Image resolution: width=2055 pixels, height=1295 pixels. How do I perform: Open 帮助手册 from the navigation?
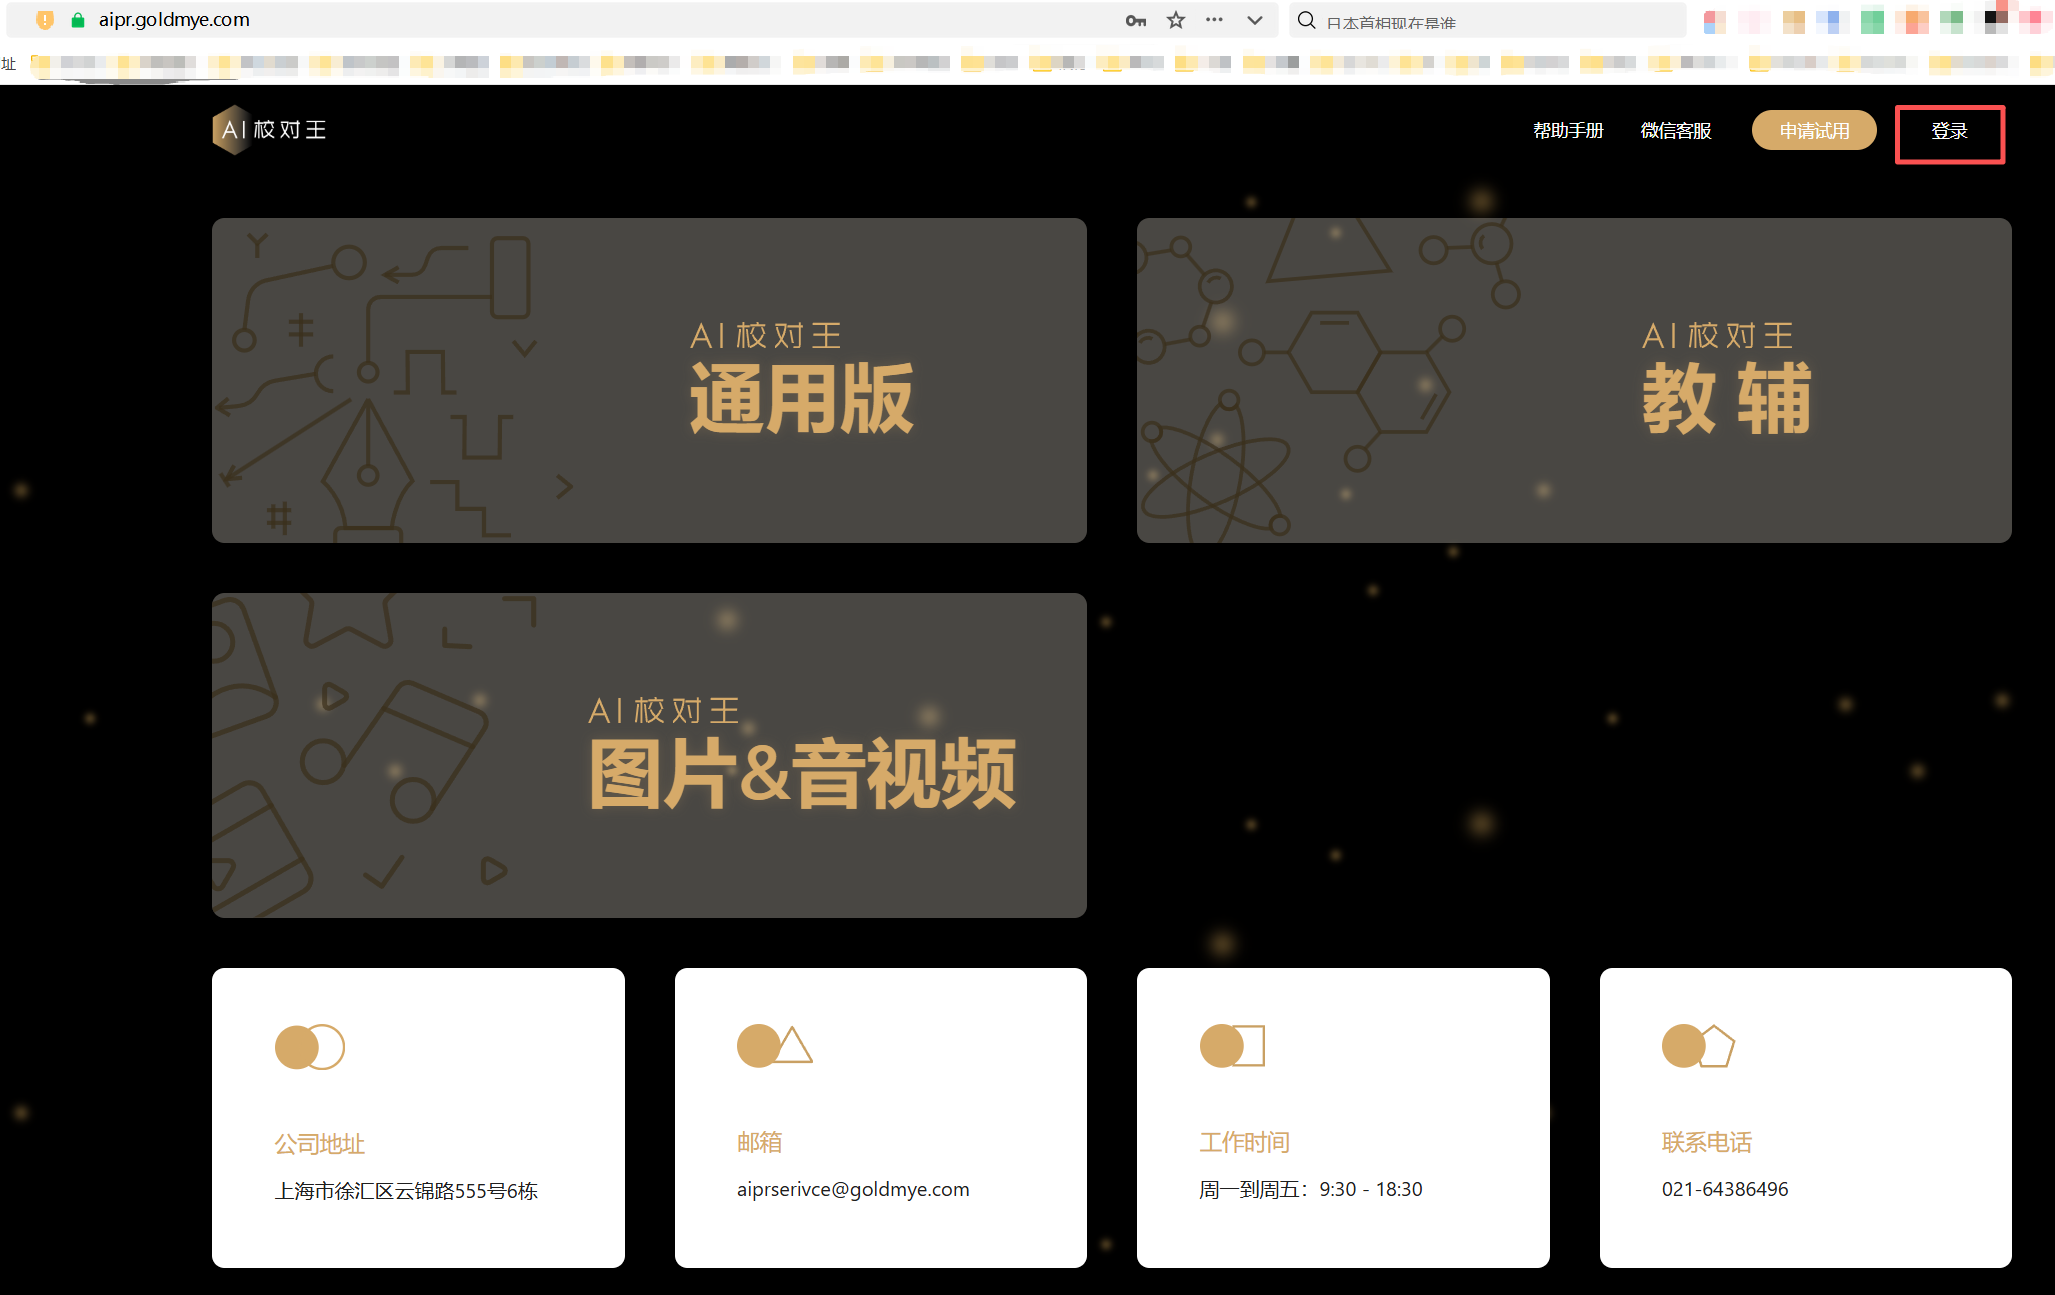[1567, 131]
